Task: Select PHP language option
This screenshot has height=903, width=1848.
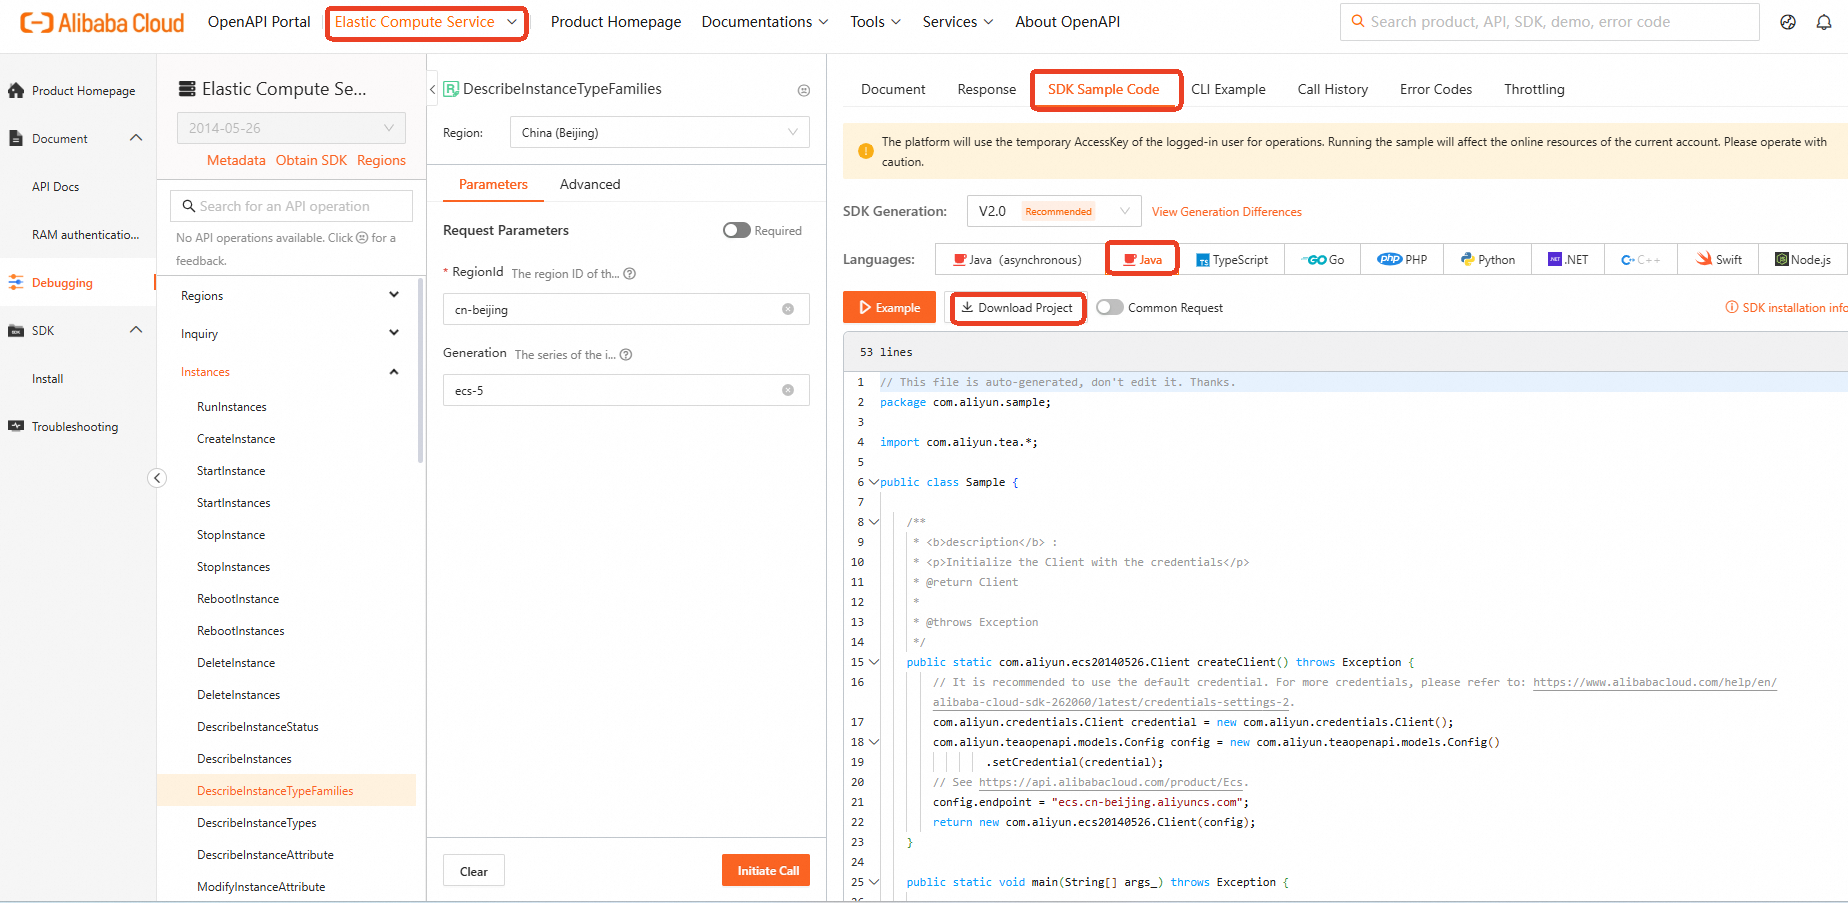Action: (1402, 259)
